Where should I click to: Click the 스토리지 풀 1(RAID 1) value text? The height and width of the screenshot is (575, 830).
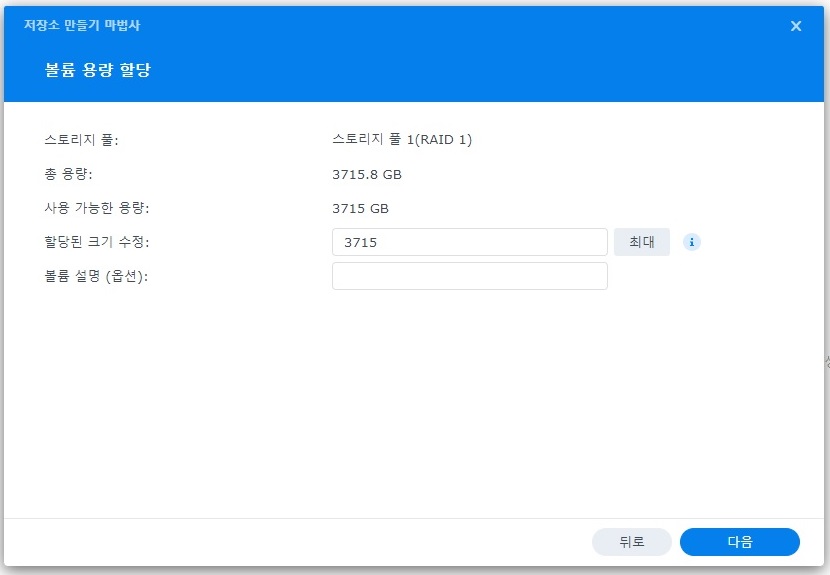pos(402,139)
